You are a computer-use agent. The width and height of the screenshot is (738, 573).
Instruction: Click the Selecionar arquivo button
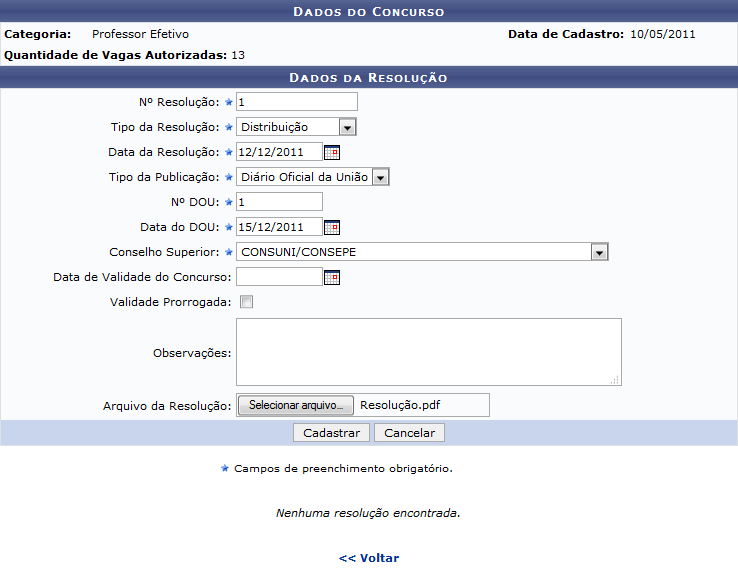click(295, 405)
